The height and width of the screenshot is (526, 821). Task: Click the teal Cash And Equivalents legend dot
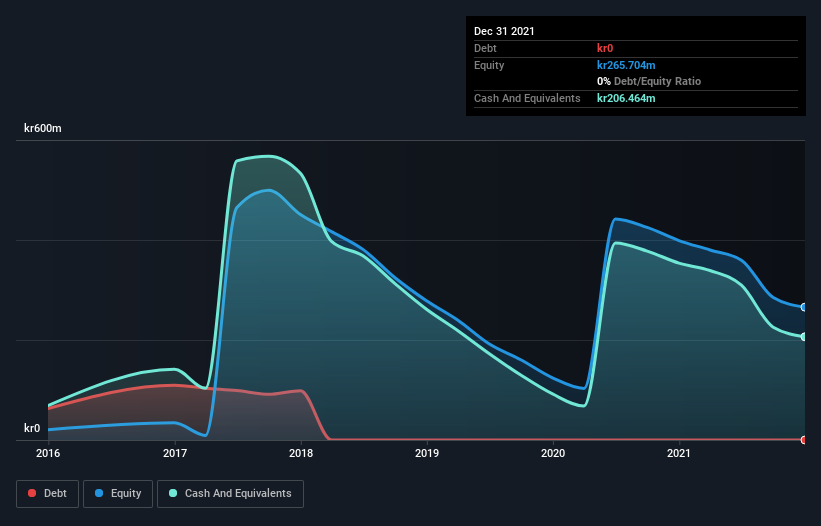[173, 493]
